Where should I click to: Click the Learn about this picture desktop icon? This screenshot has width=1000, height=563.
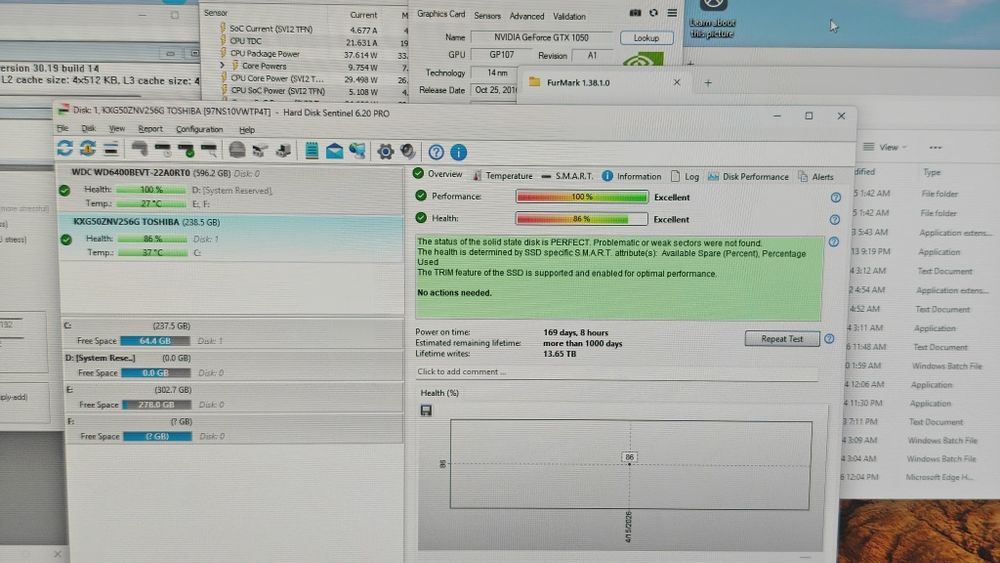click(712, 20)
